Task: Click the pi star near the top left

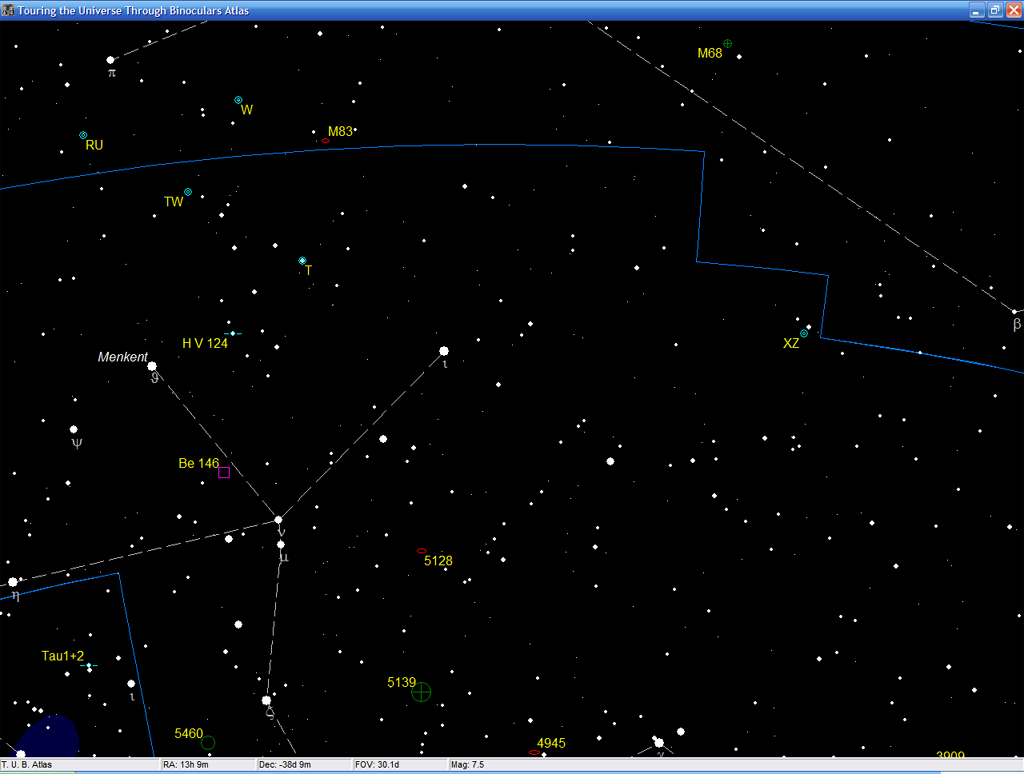Action: click(110, 60)
